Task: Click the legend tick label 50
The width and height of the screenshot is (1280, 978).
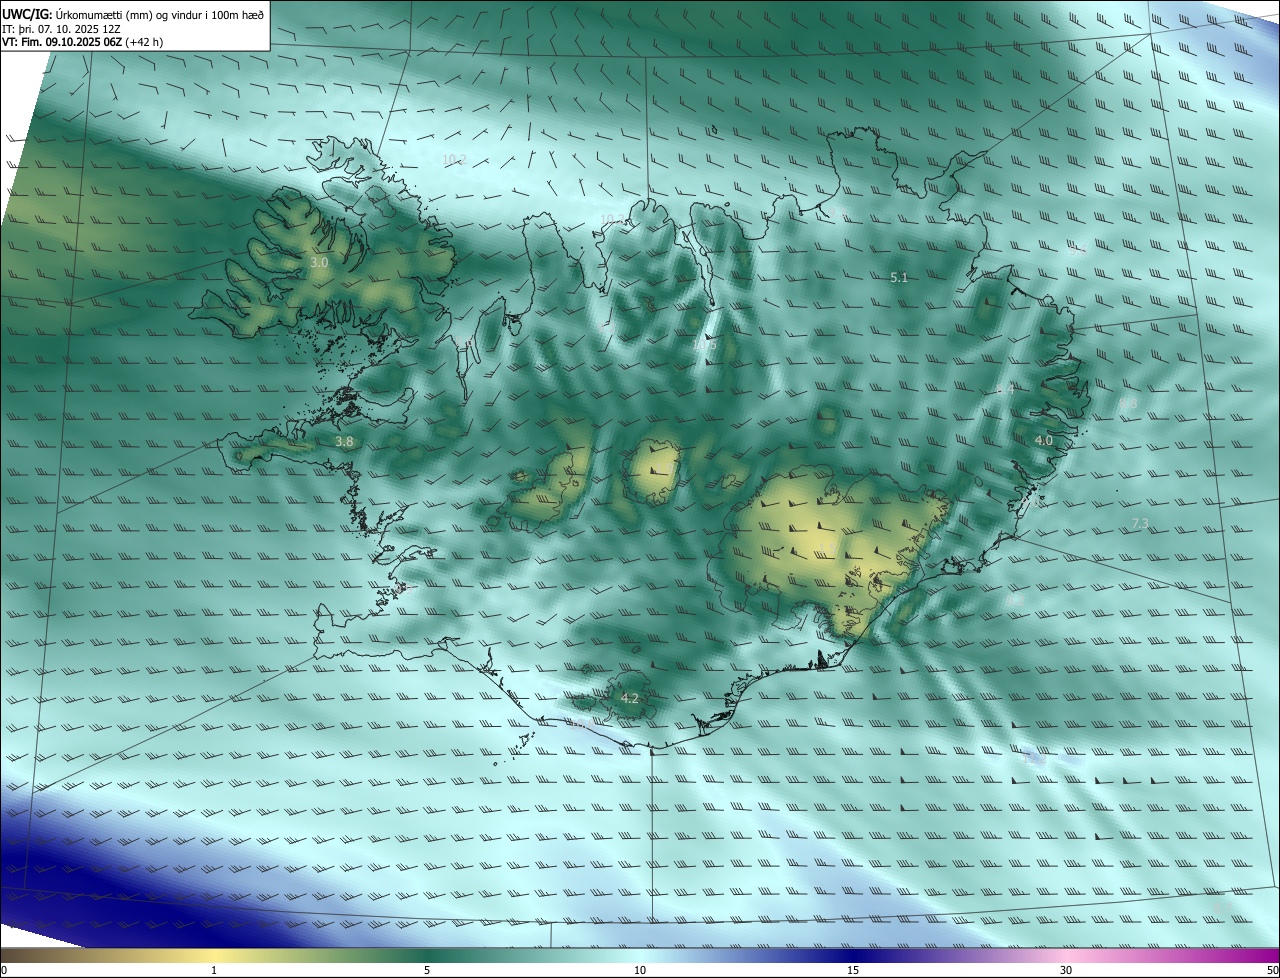Action: tap(1272, 970)
